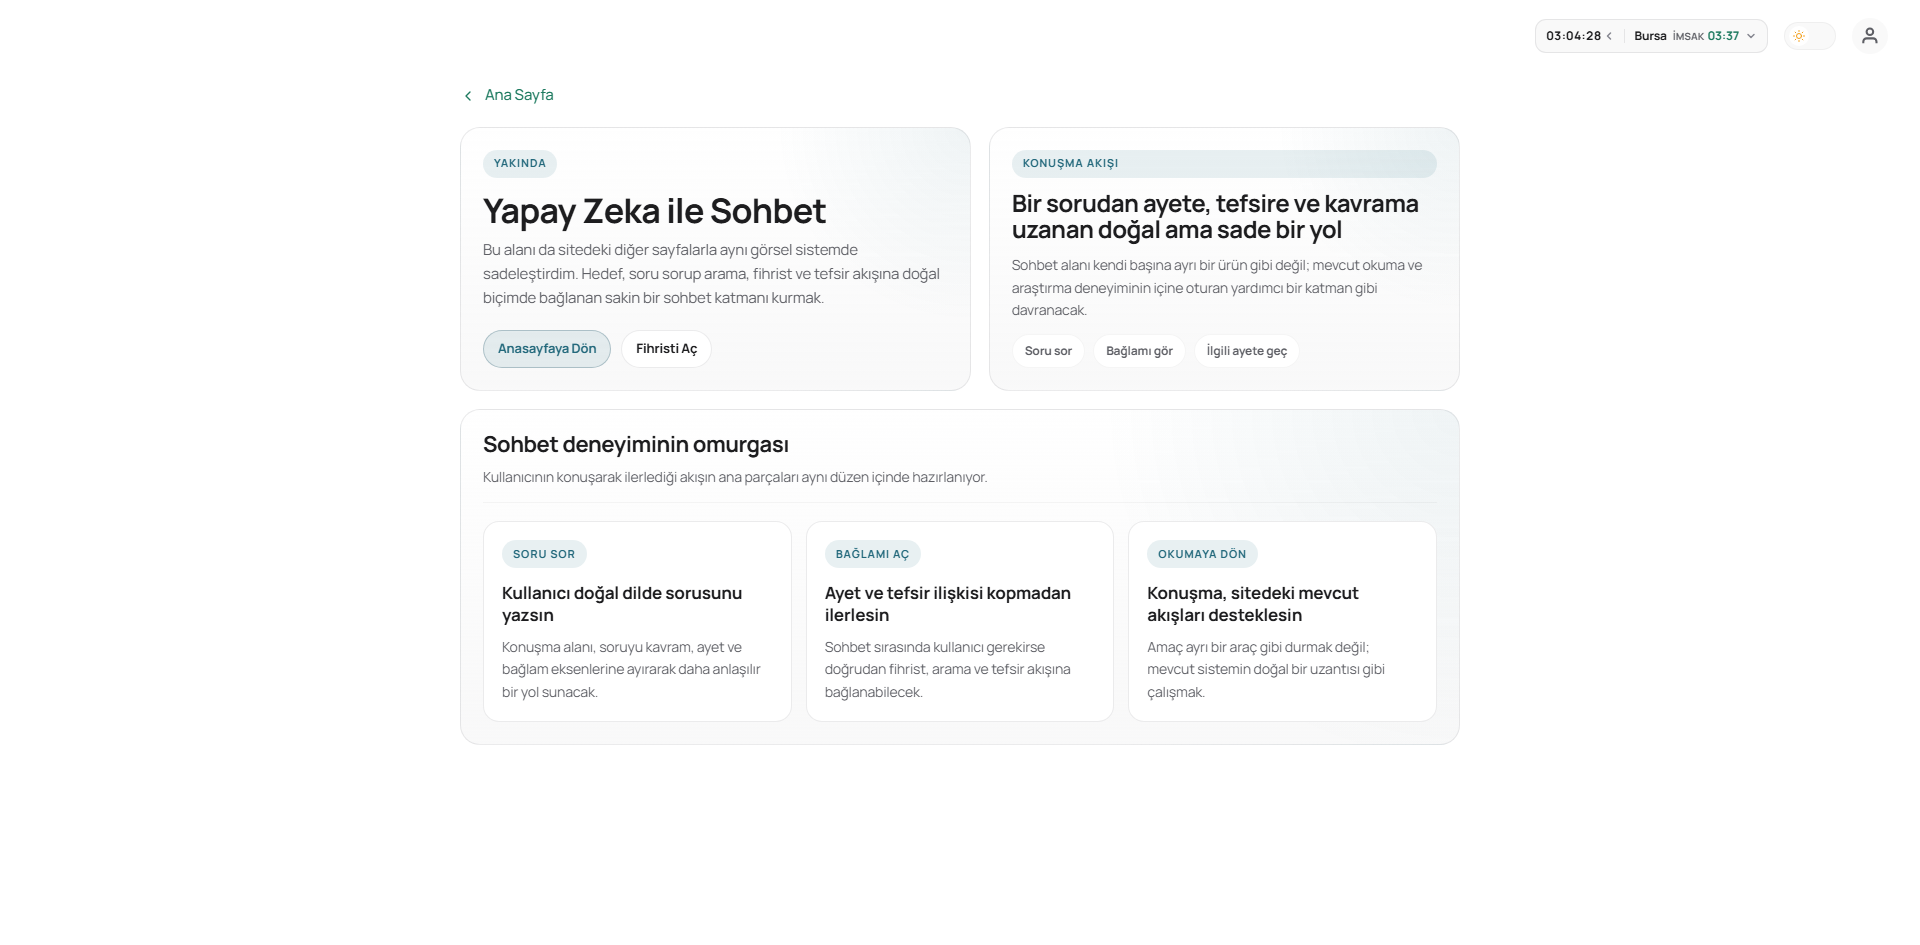Toggle the light/dark theme switch
This screenshot has height=945, width=1920.
tap(1809, 36)
